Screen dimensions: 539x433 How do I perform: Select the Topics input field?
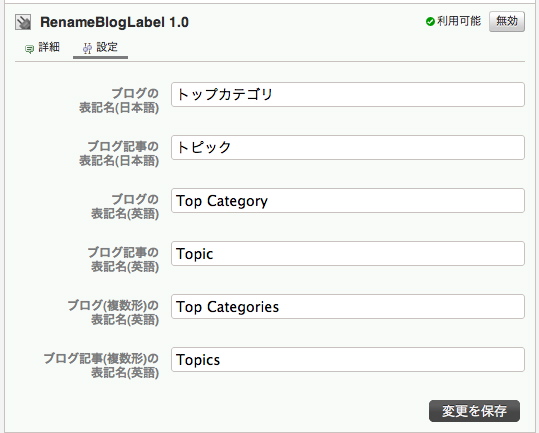pos(348,359)
